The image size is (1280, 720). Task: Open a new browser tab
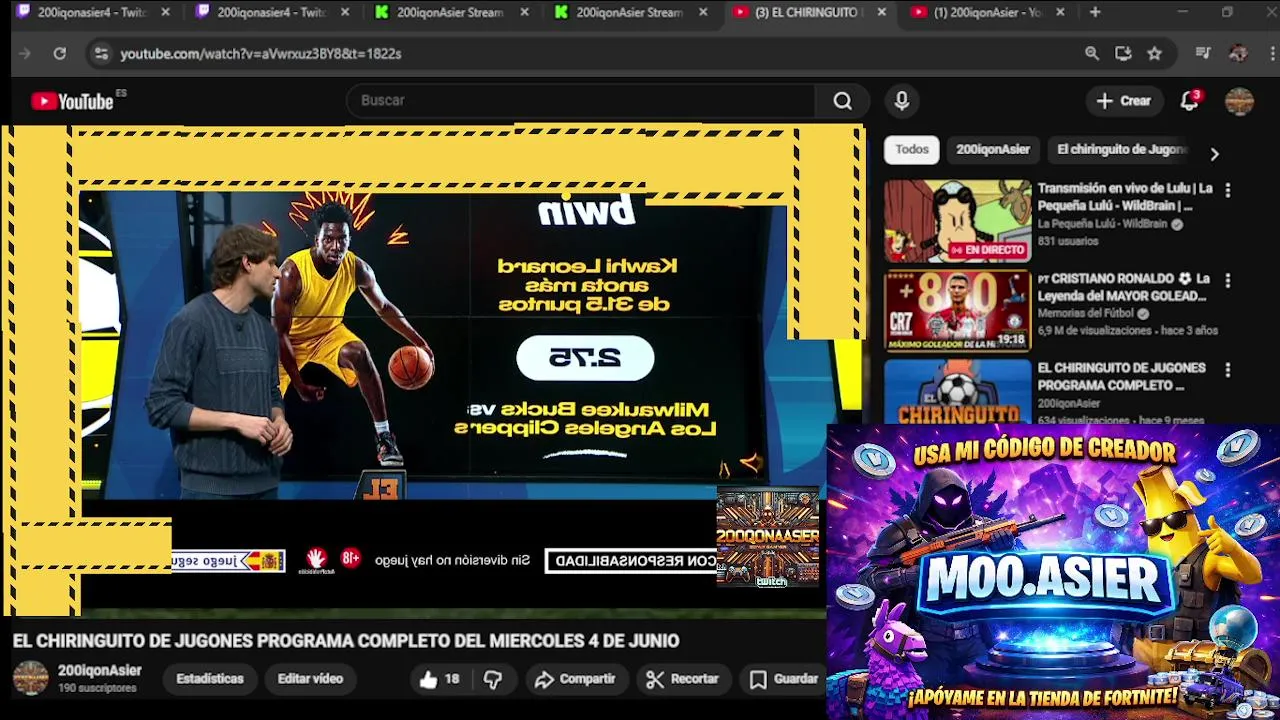(1095, 12)
